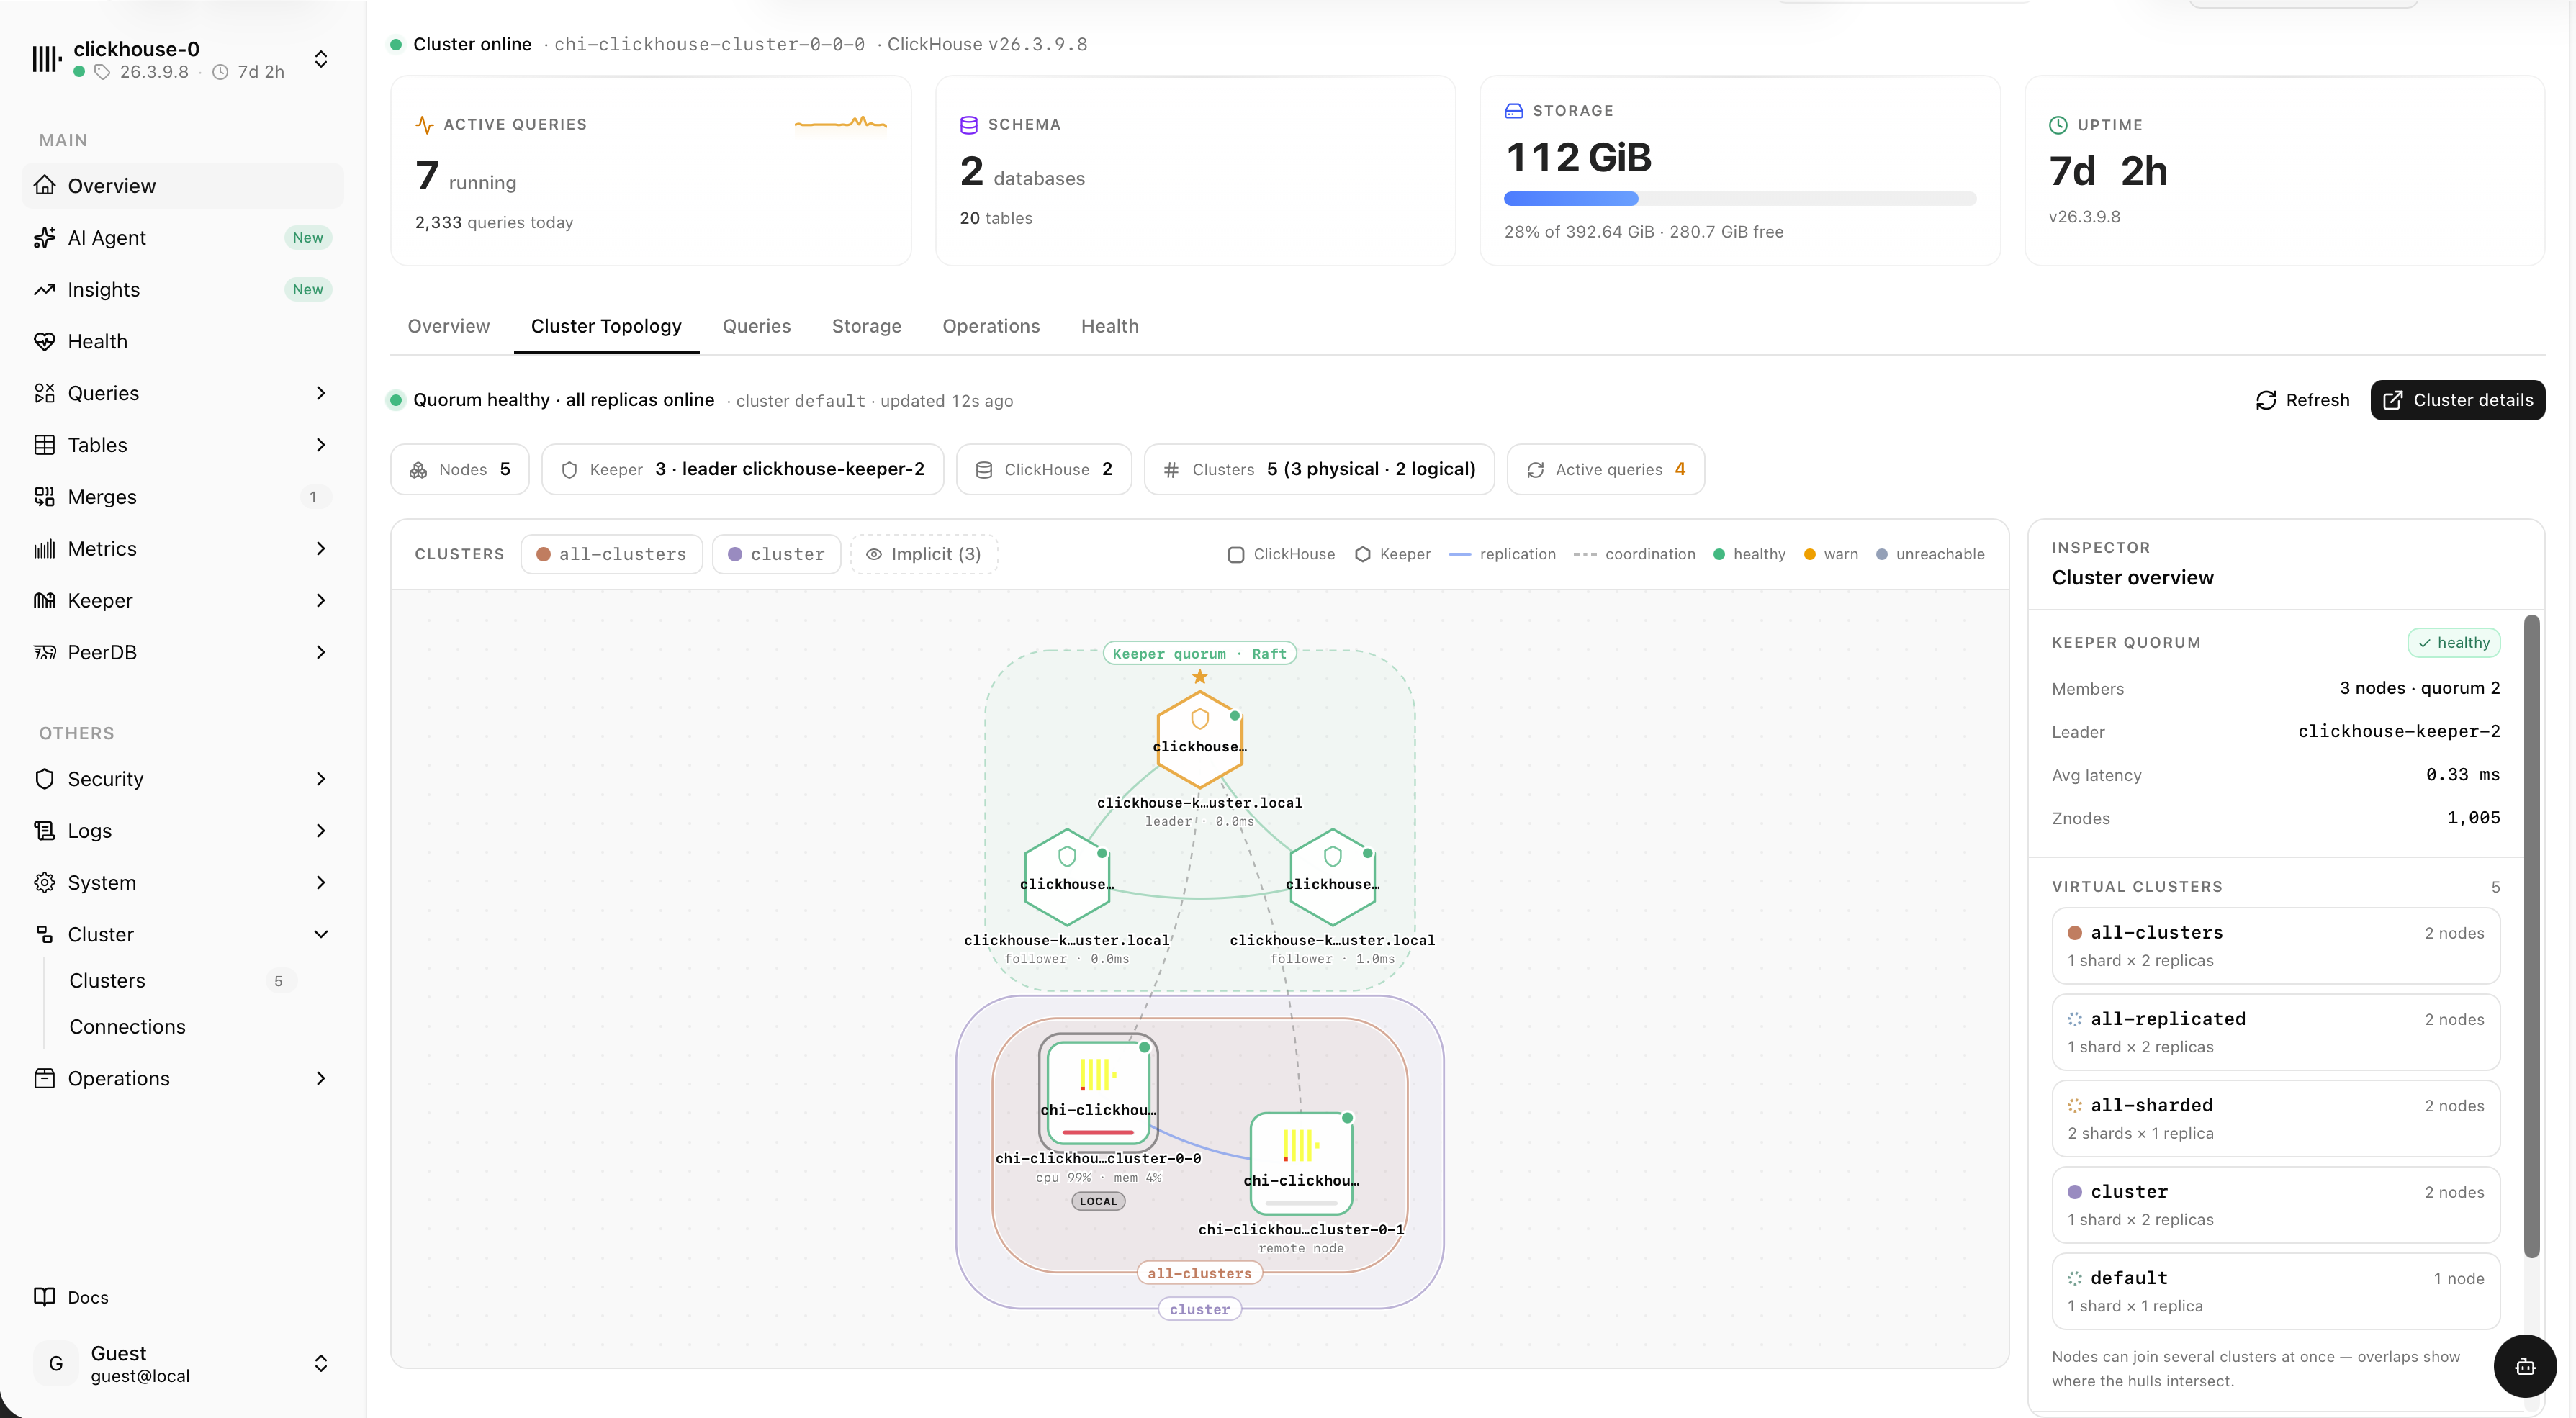Click the Guest avatar G icon

point(56,1364)
